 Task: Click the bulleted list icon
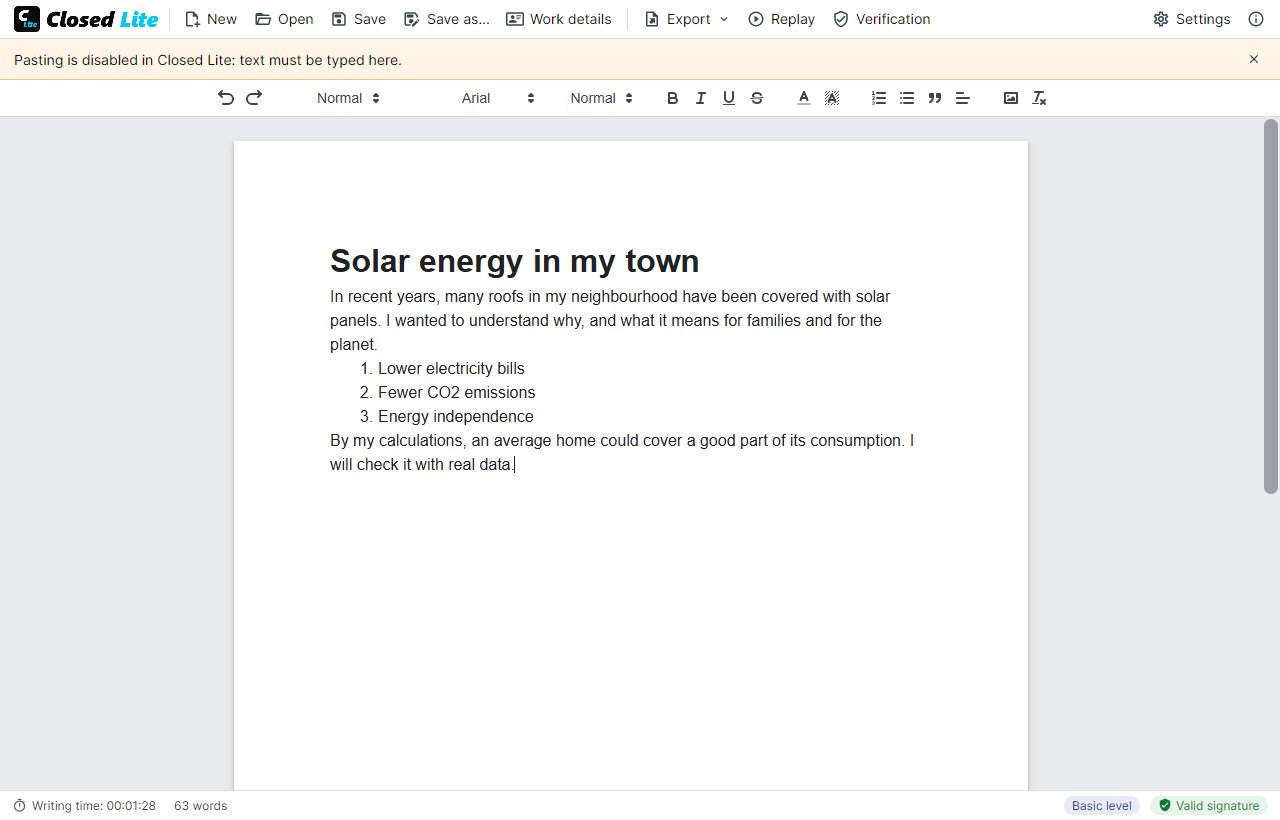coord(907,98)
